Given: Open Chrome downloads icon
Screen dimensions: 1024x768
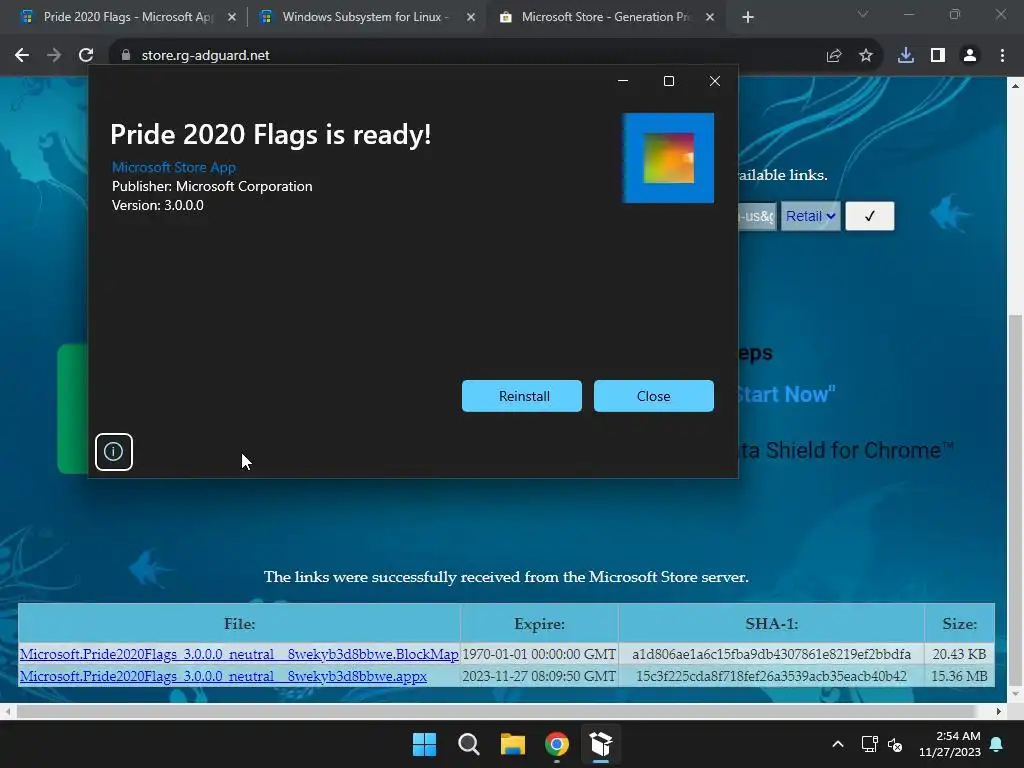Looking at the screenshot, I should pyautogui.click(x=906, y=56).
